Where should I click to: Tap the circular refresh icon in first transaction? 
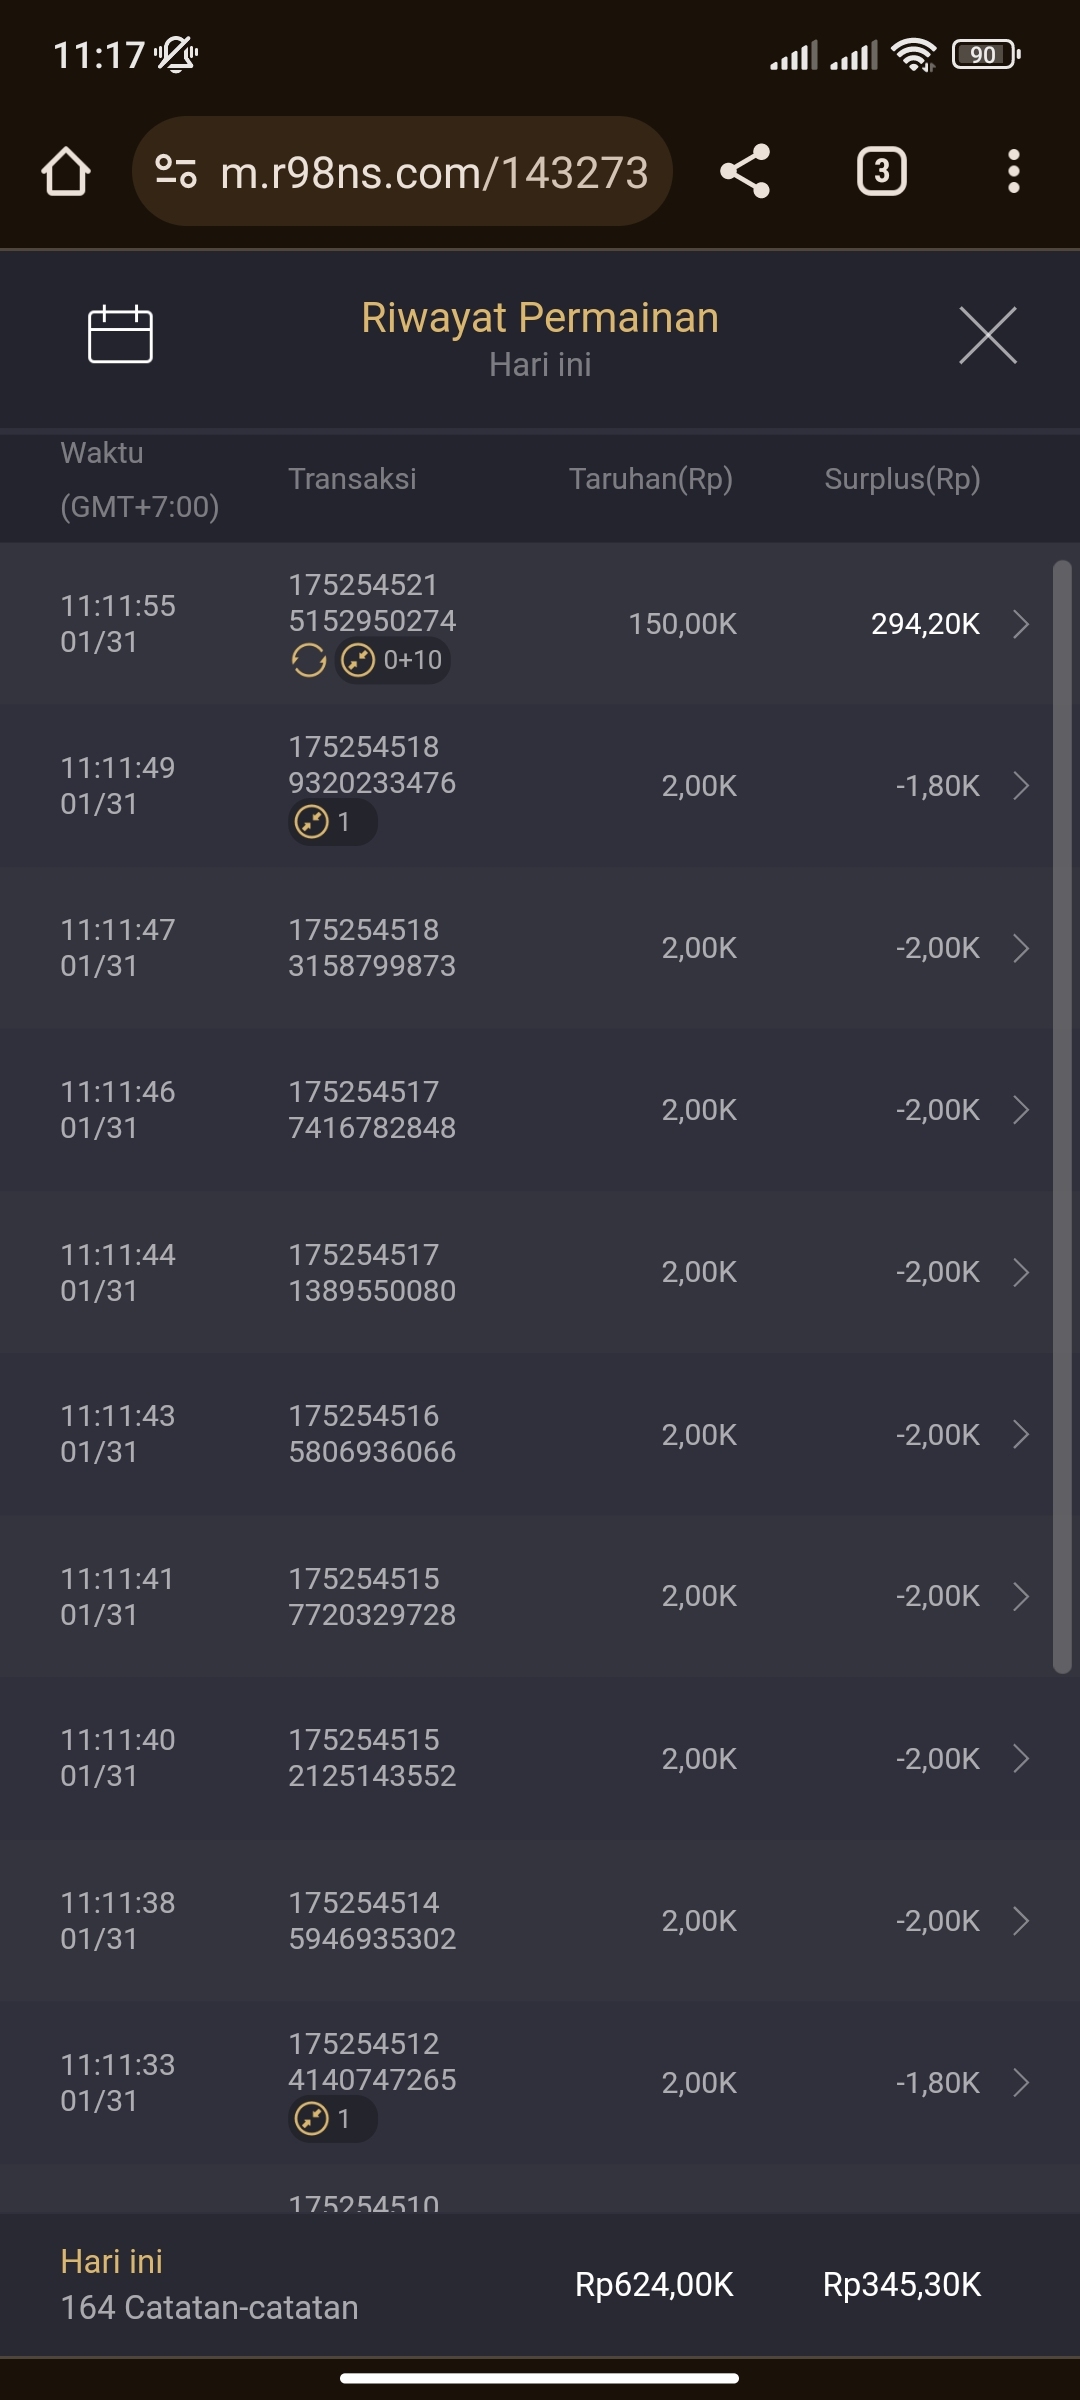pyautogui.click(x=308, y=660)
